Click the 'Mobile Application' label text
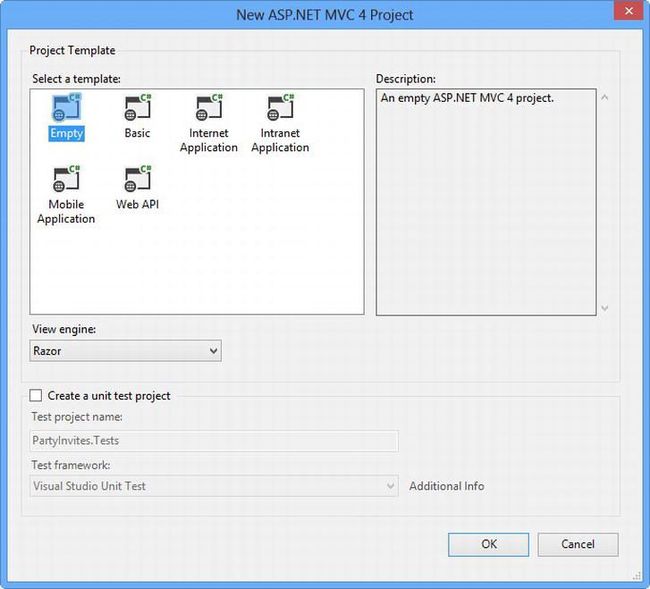Screen dimensions: 650x589 pyautogui.click(x=66, y=211)
